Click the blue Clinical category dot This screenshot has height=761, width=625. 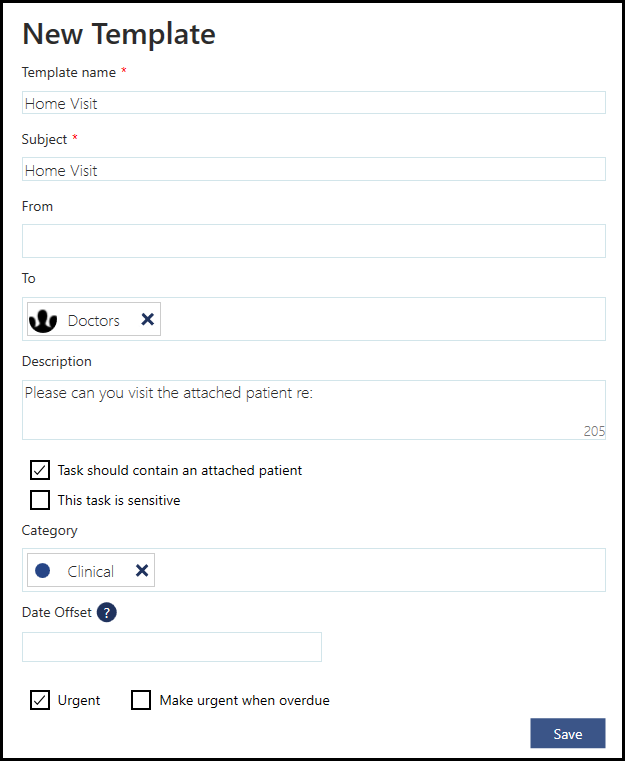click(43, 571)
